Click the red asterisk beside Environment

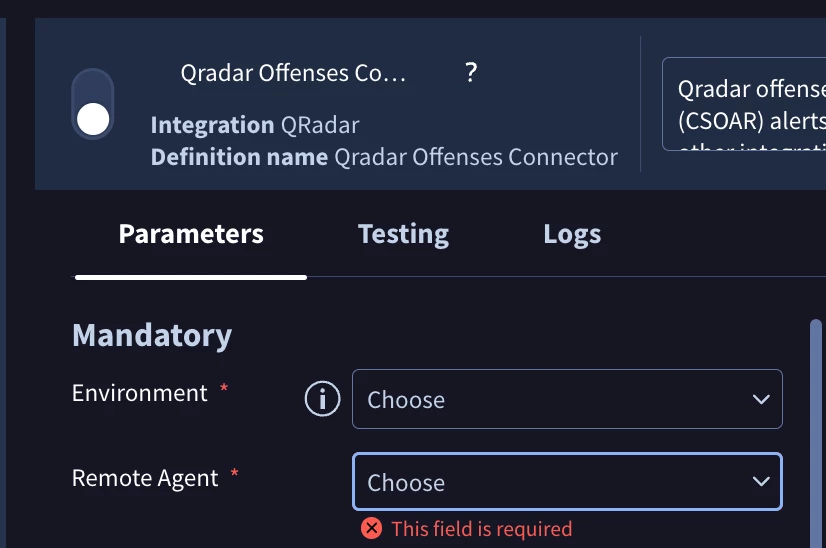(224, 389)
